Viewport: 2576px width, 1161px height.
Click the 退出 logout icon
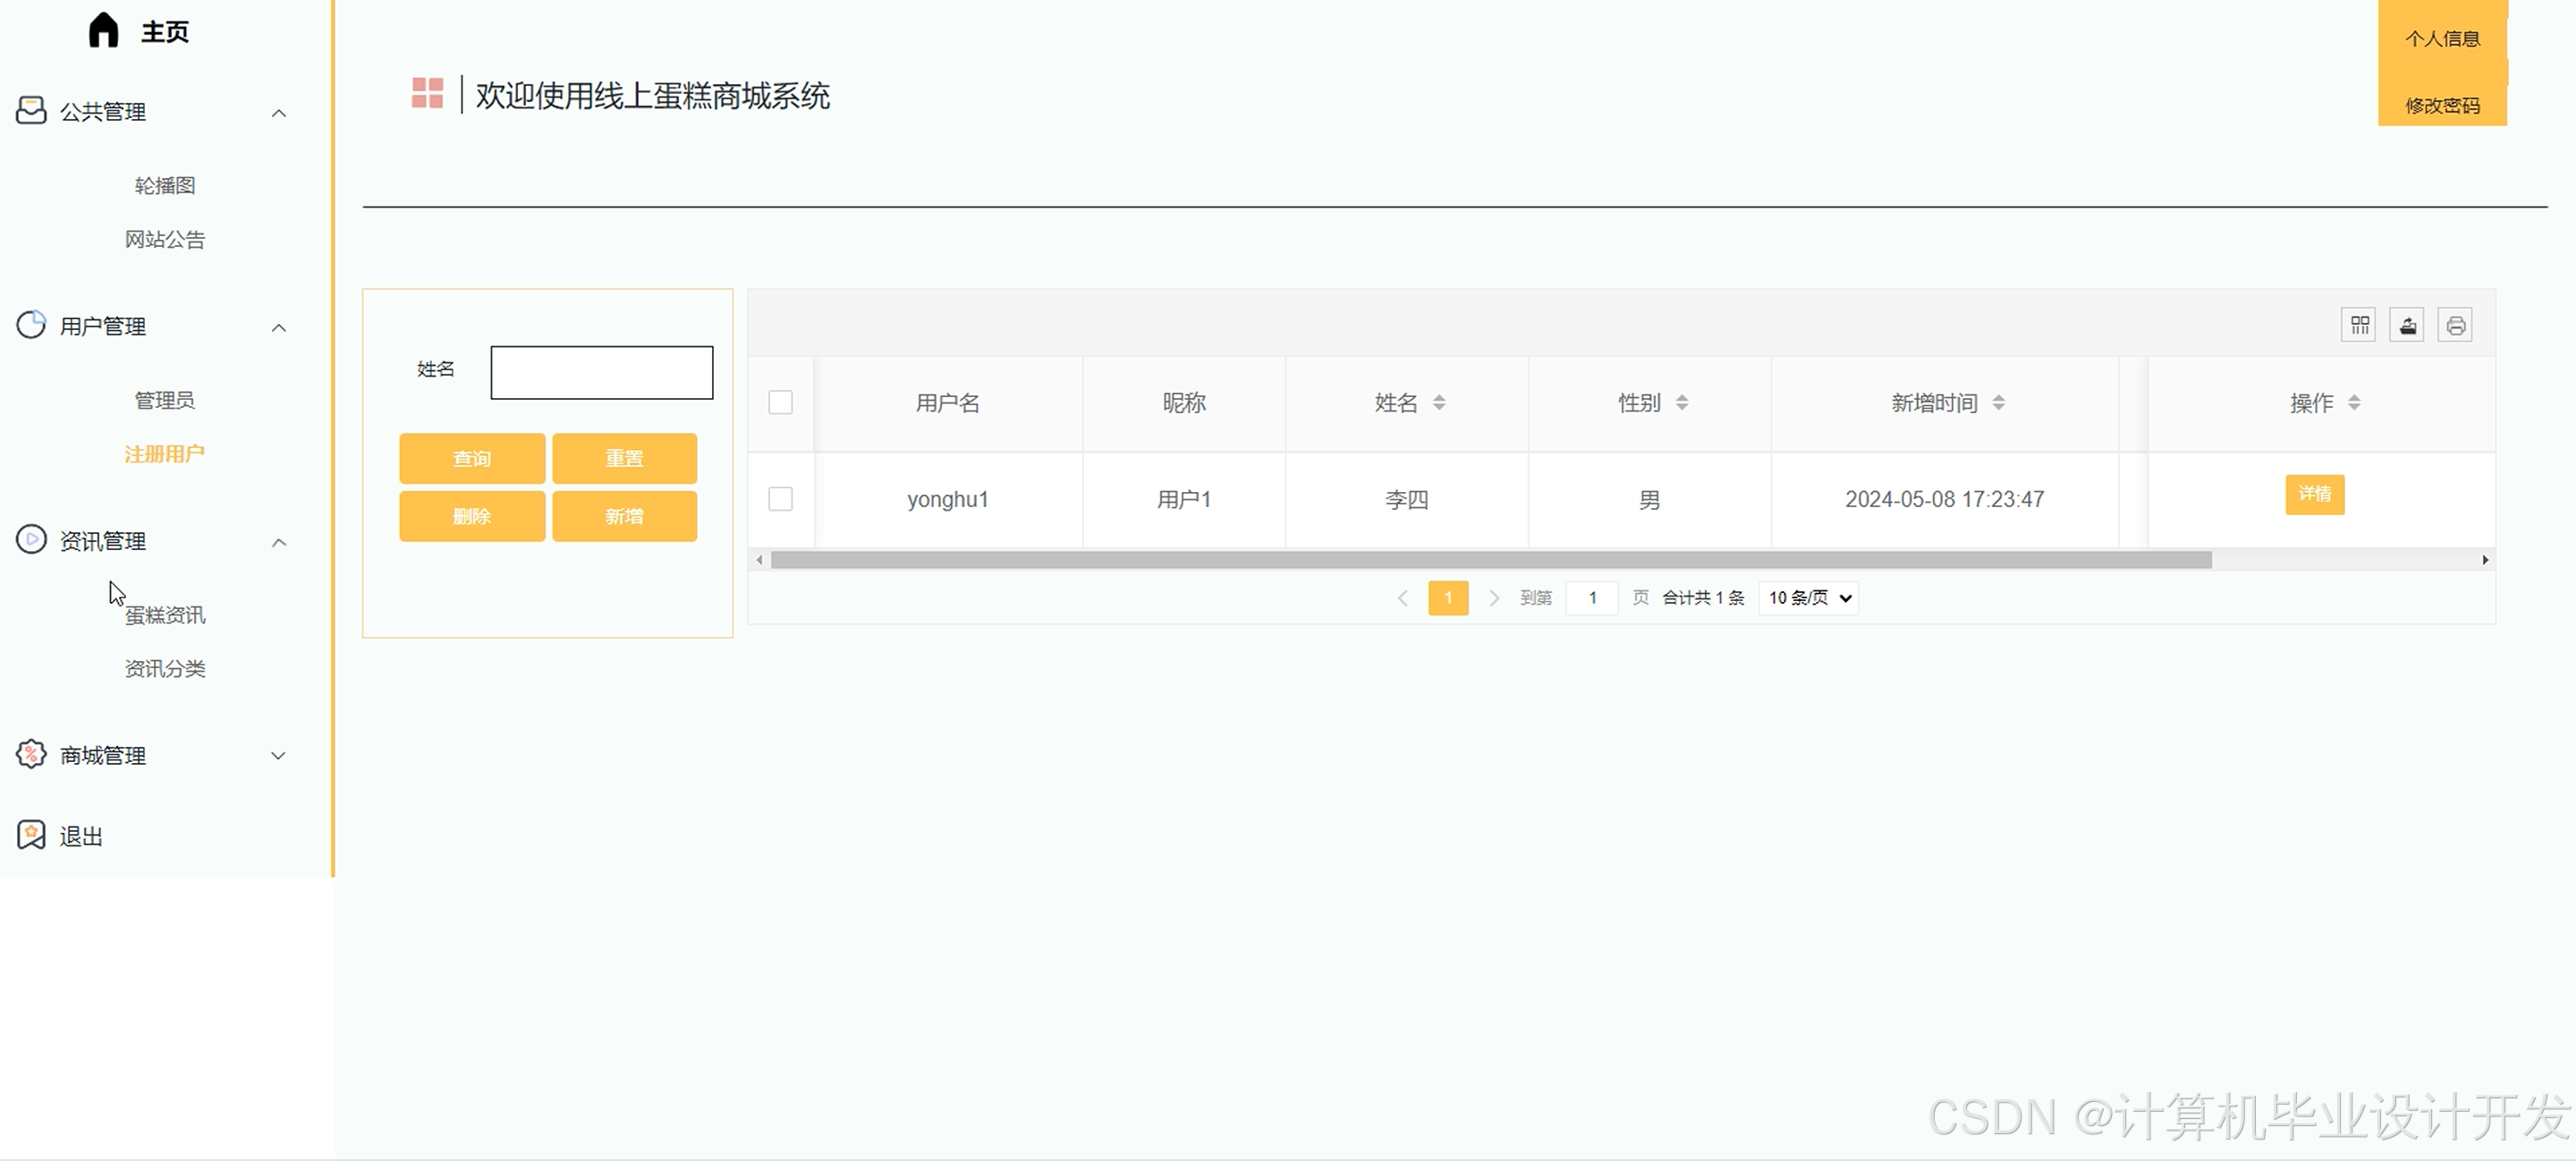click(x=31, y=835)
